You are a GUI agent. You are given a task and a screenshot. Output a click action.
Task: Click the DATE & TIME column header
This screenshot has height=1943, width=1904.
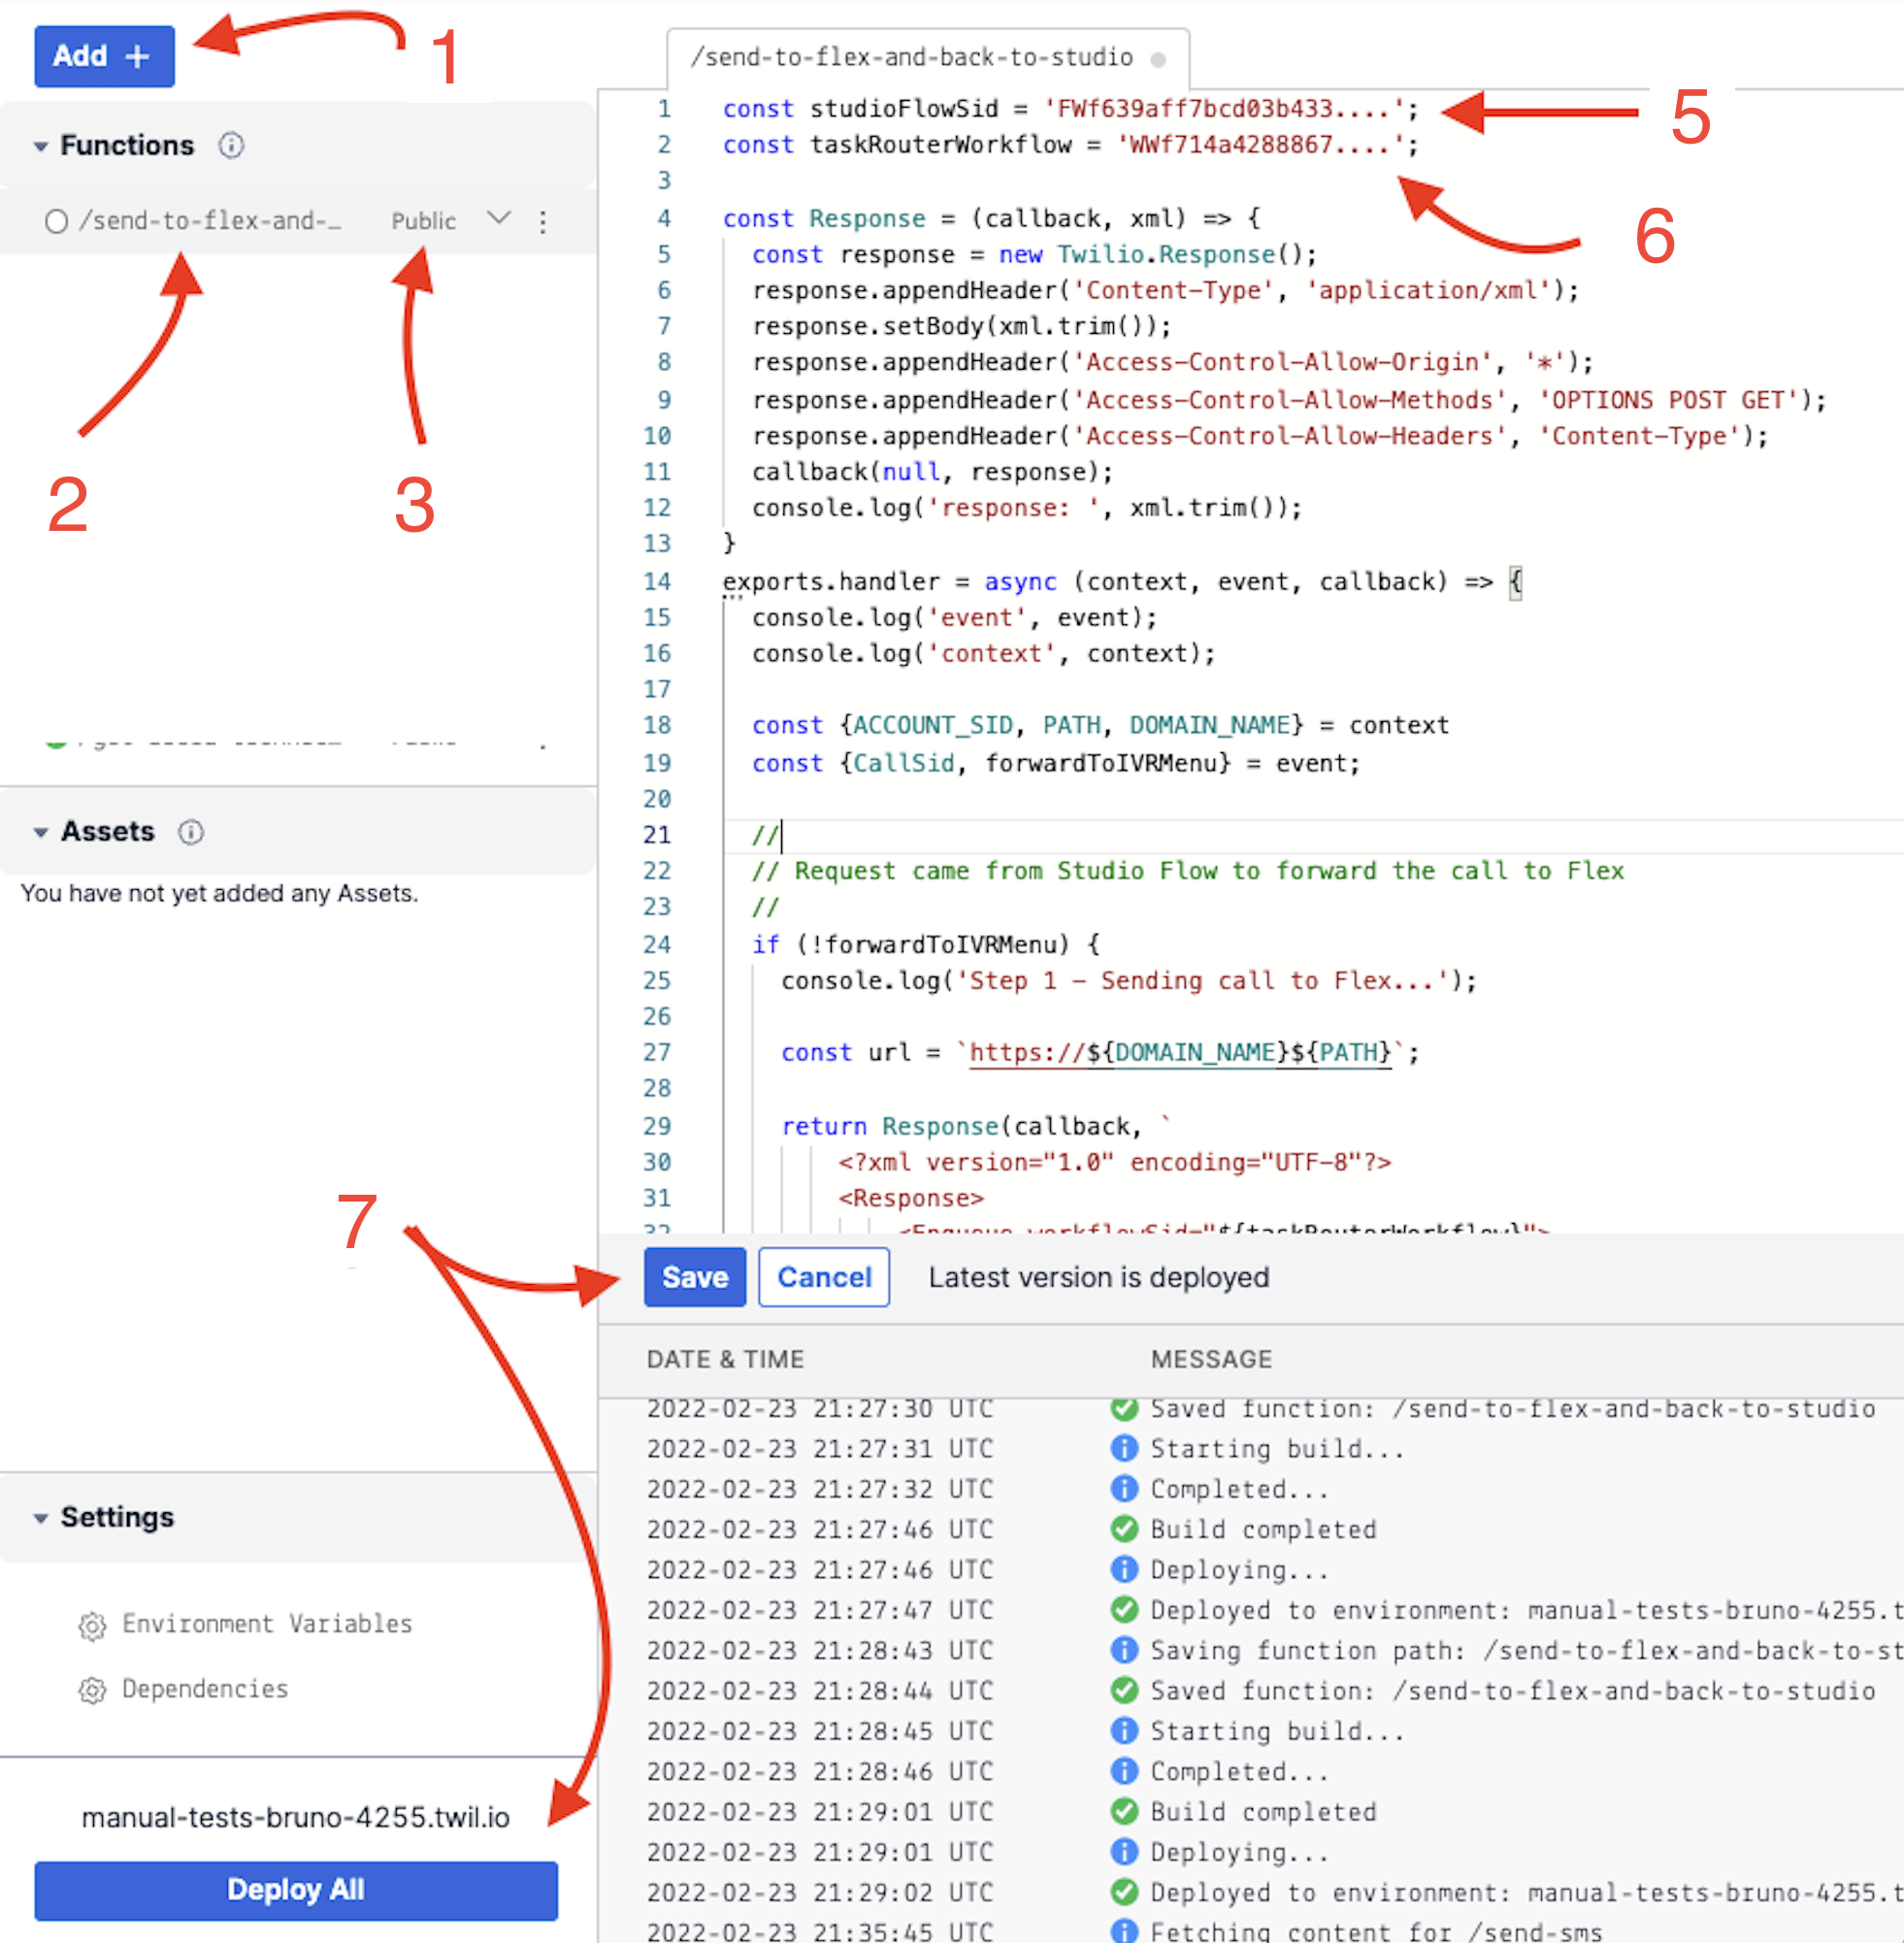pyautogui.click(x=725, y=1359)
